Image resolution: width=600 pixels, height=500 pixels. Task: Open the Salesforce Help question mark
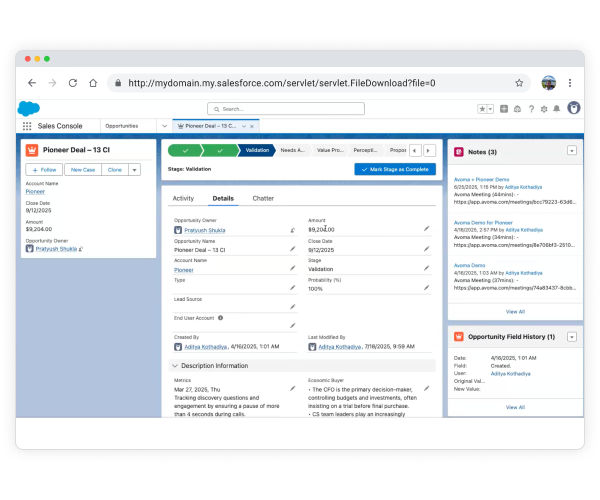click(531, 109)
